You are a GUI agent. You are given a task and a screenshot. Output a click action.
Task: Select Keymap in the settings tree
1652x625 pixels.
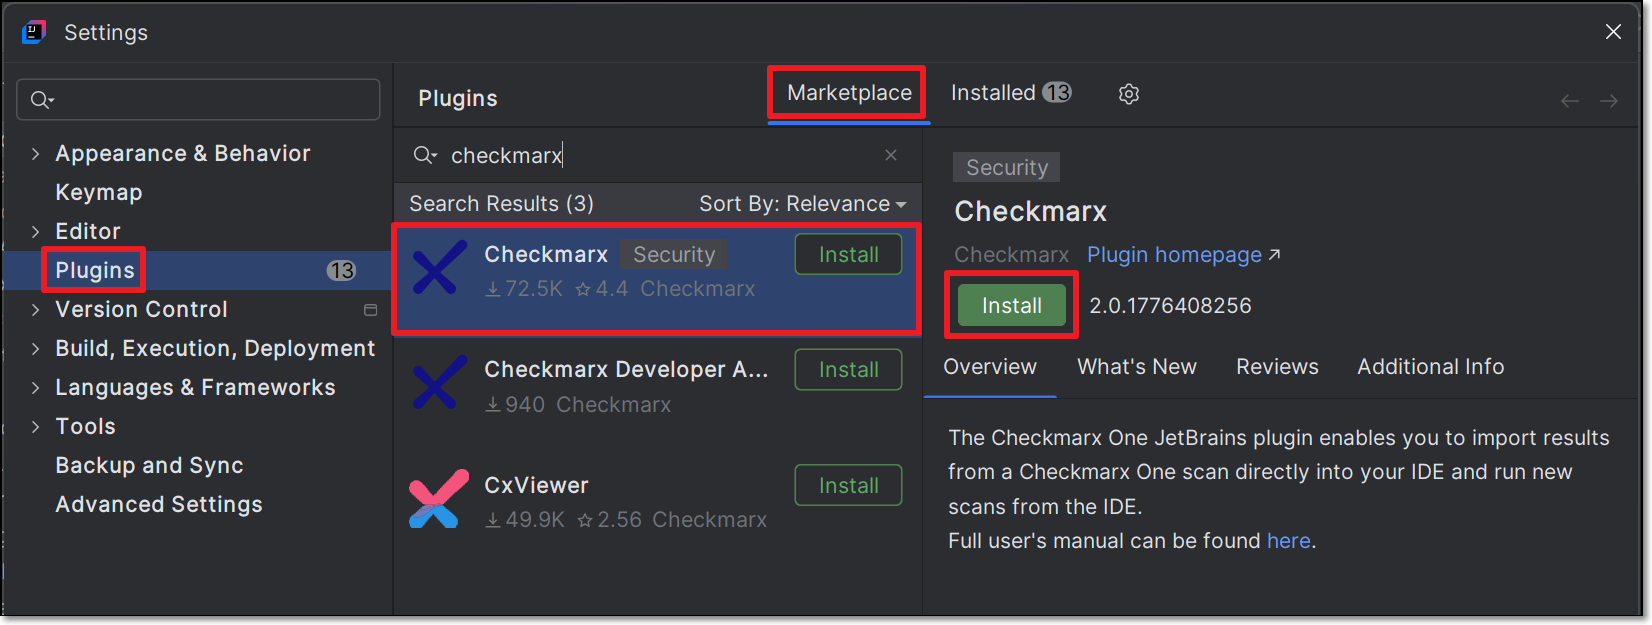[99, 193]
